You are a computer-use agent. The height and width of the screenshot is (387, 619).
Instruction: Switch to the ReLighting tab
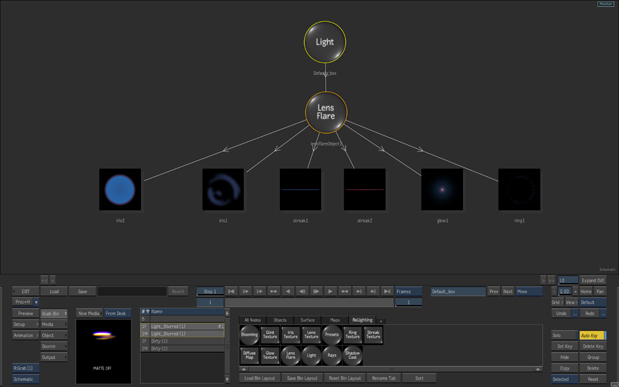point(362,320)
